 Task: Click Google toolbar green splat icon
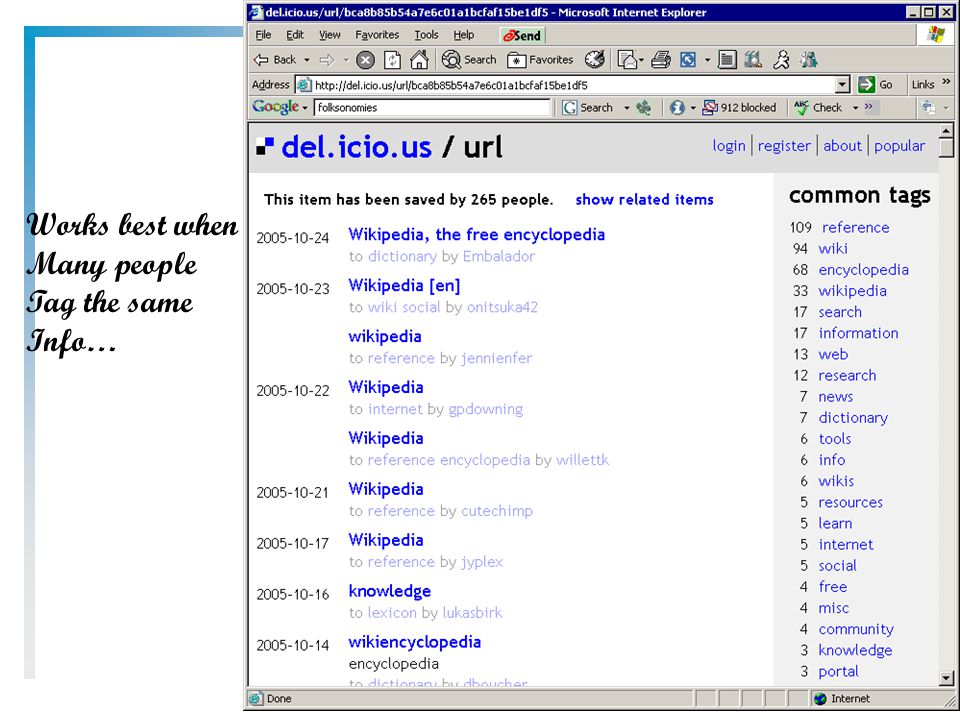pyautogui.click(x=643, y=108)
